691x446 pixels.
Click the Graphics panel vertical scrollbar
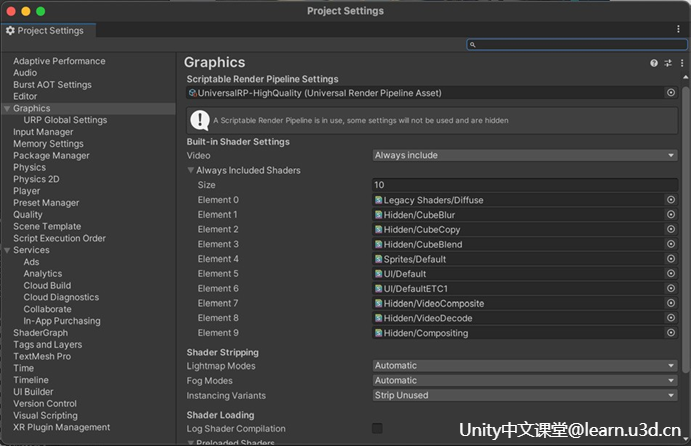[685, 229]
